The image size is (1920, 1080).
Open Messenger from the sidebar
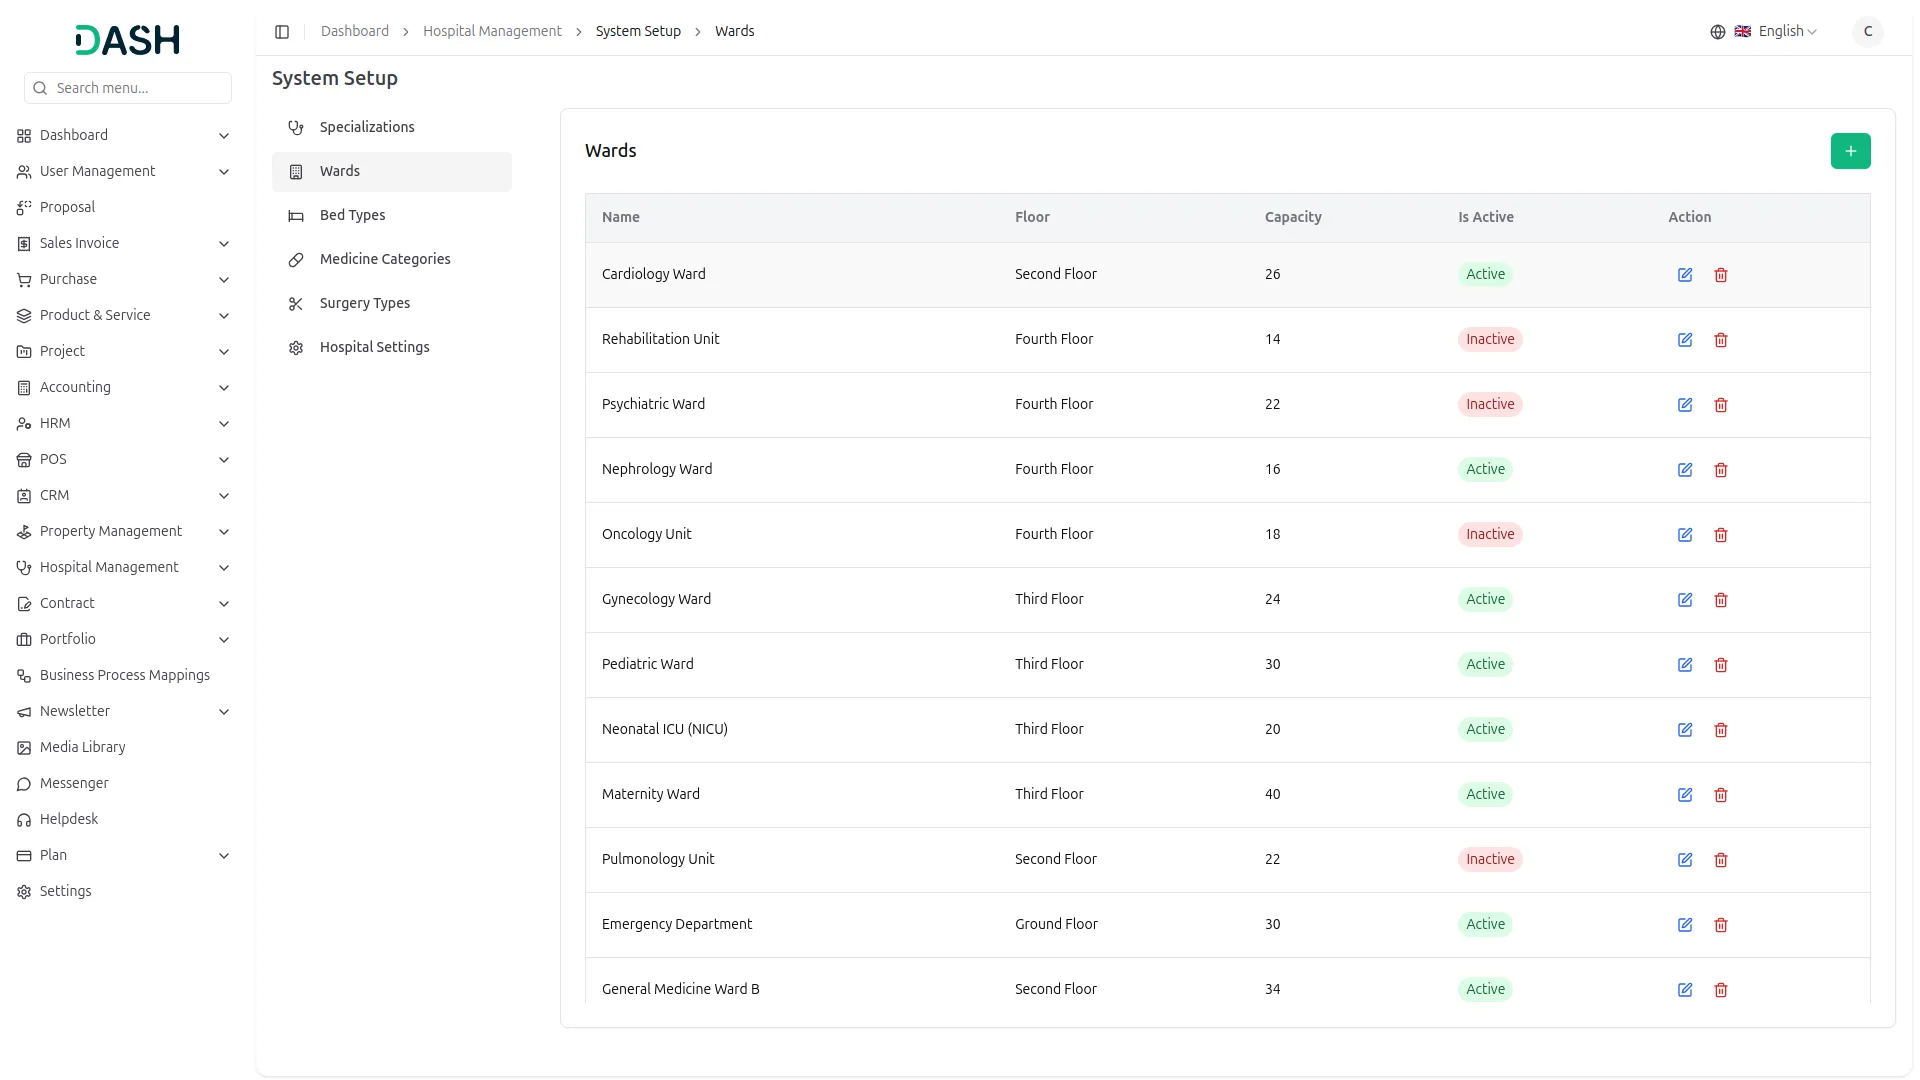coord(124,783)
